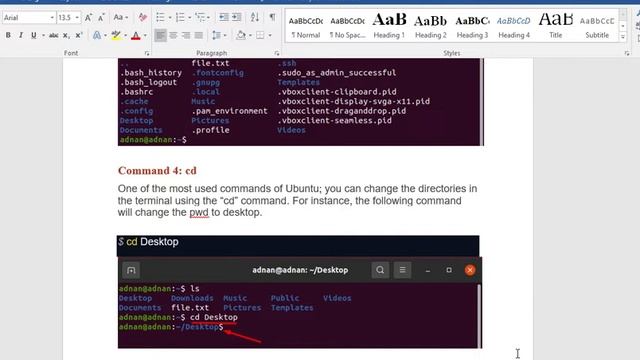Expand the Shading dropdown arrow
Image resolution: width=640 pixels, height=360 pixels.
tap(250, 36)
